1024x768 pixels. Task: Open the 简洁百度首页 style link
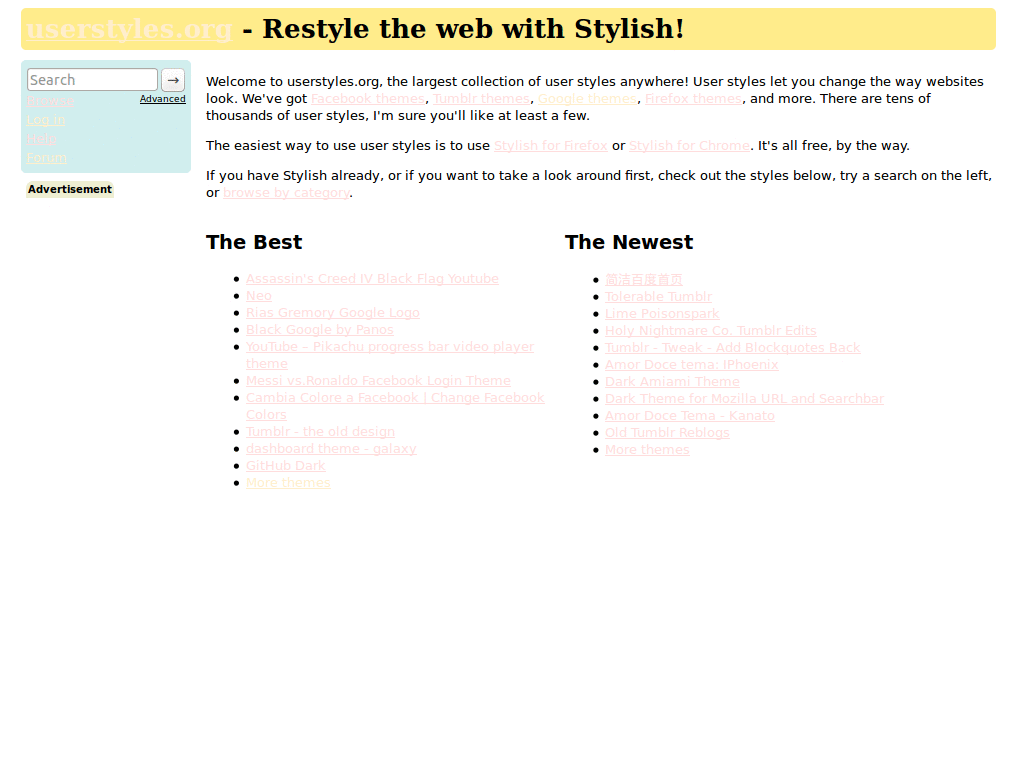[x=643, y=280]
